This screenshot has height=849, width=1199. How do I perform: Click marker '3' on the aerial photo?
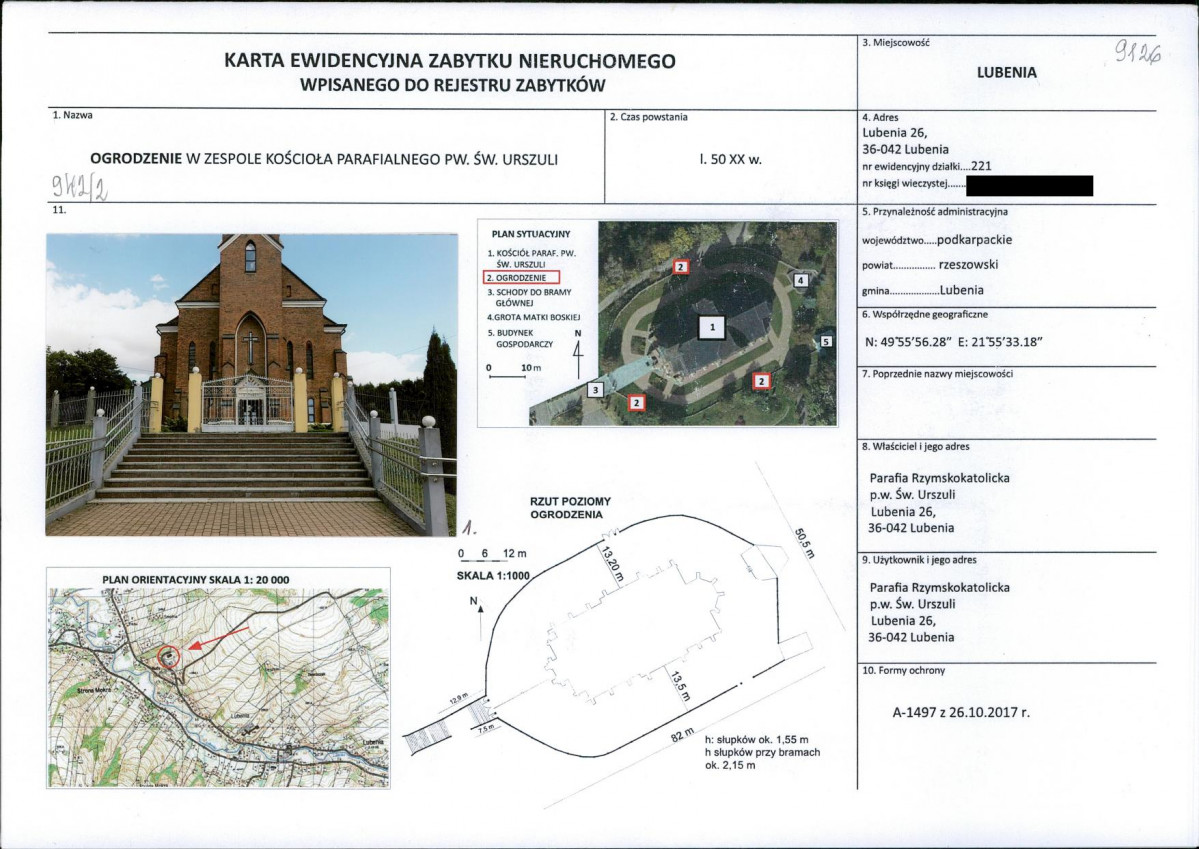(x=596, y=390)
